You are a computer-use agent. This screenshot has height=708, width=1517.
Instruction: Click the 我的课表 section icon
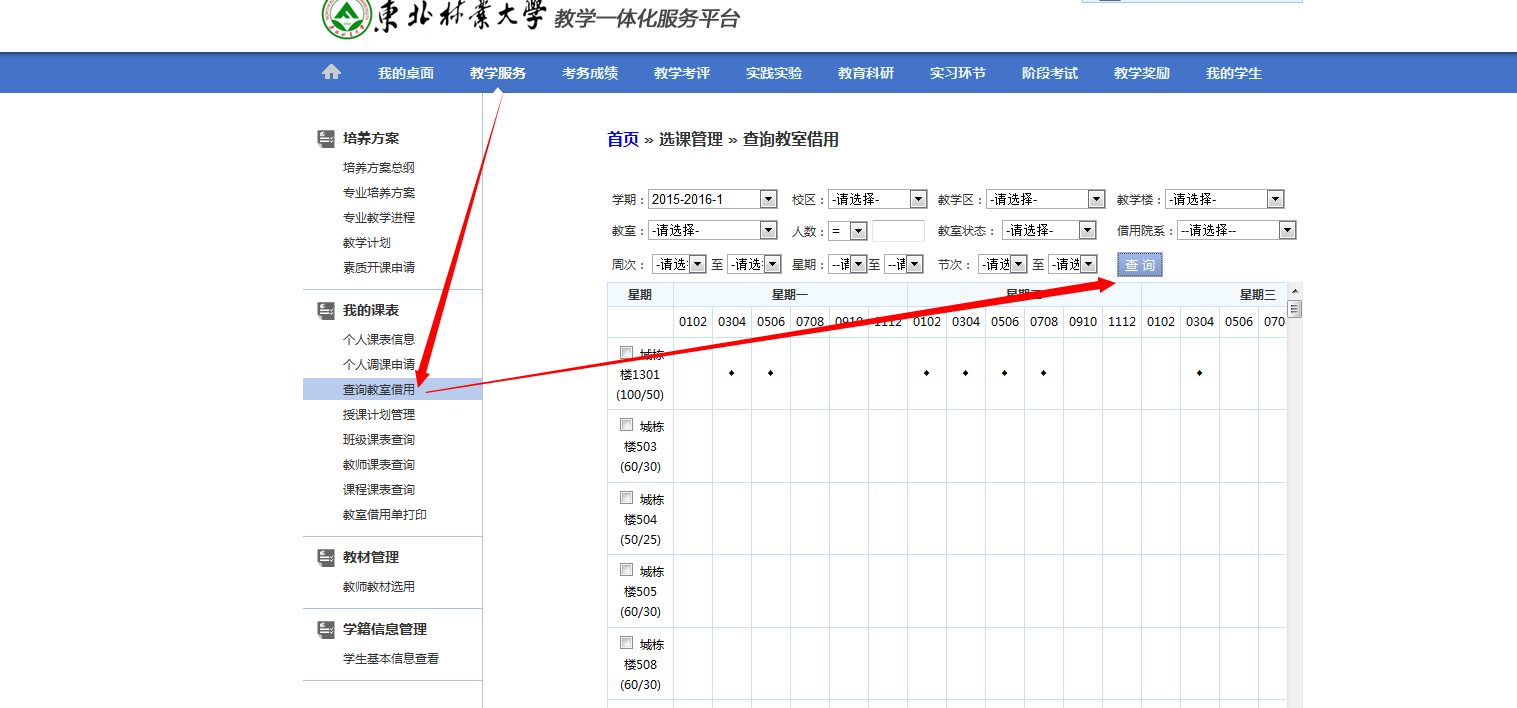click(326, 311)
